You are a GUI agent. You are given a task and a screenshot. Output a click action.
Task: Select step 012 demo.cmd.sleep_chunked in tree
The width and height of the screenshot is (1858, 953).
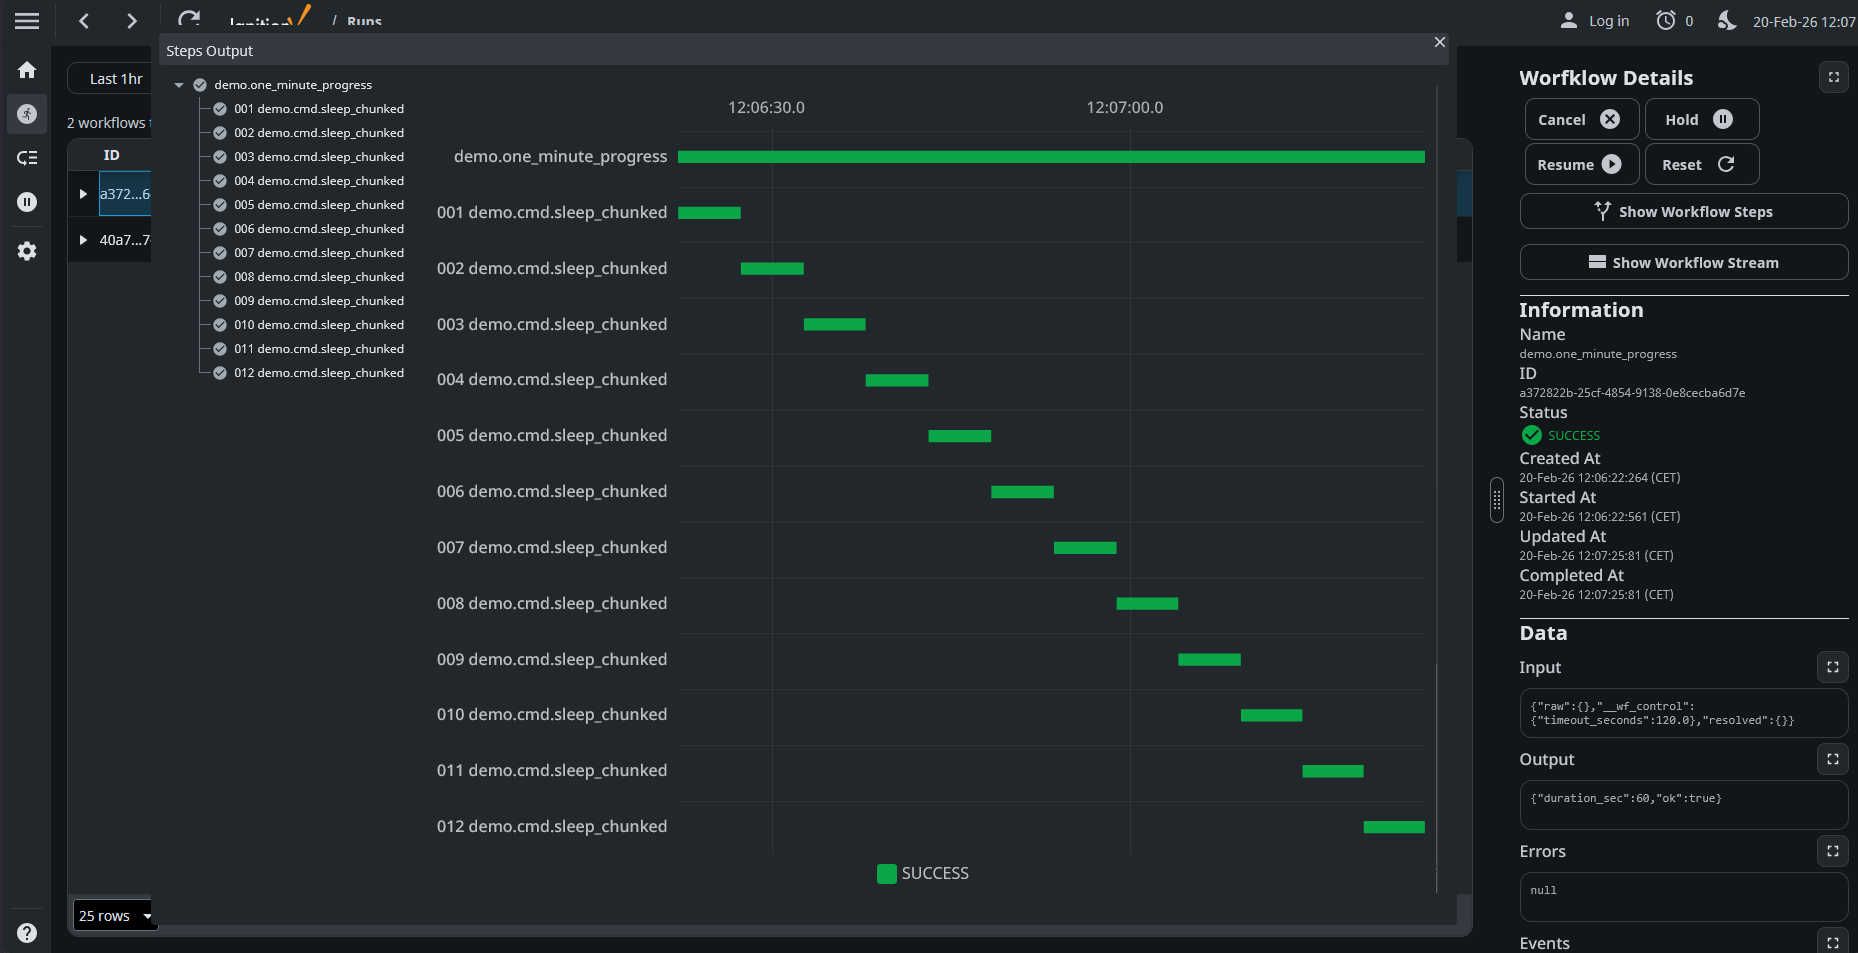(x=318, y=373)
